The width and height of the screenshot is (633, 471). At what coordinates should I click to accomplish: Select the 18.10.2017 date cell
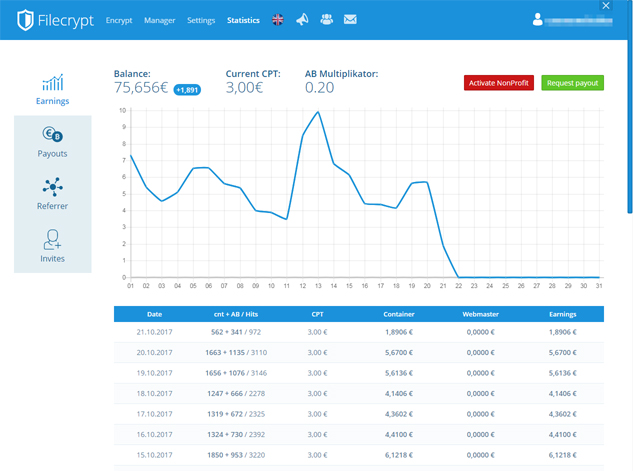click(x=154, y=394)
